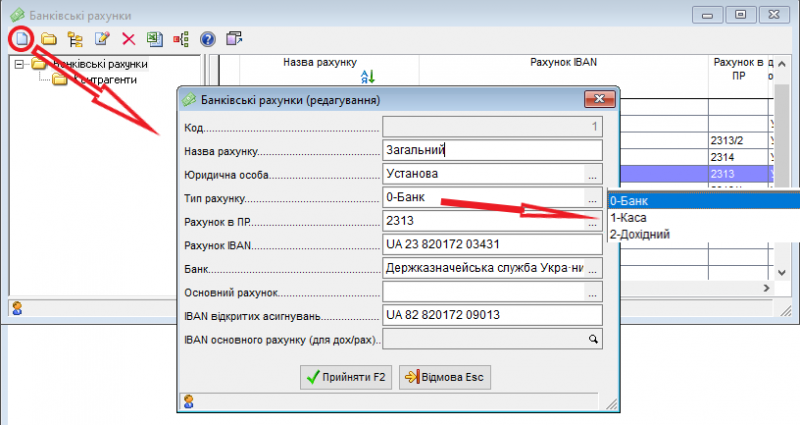This screenshot has width=800, height=425.
Task: Click the new record document icon
Action: (x=21, y=39)
